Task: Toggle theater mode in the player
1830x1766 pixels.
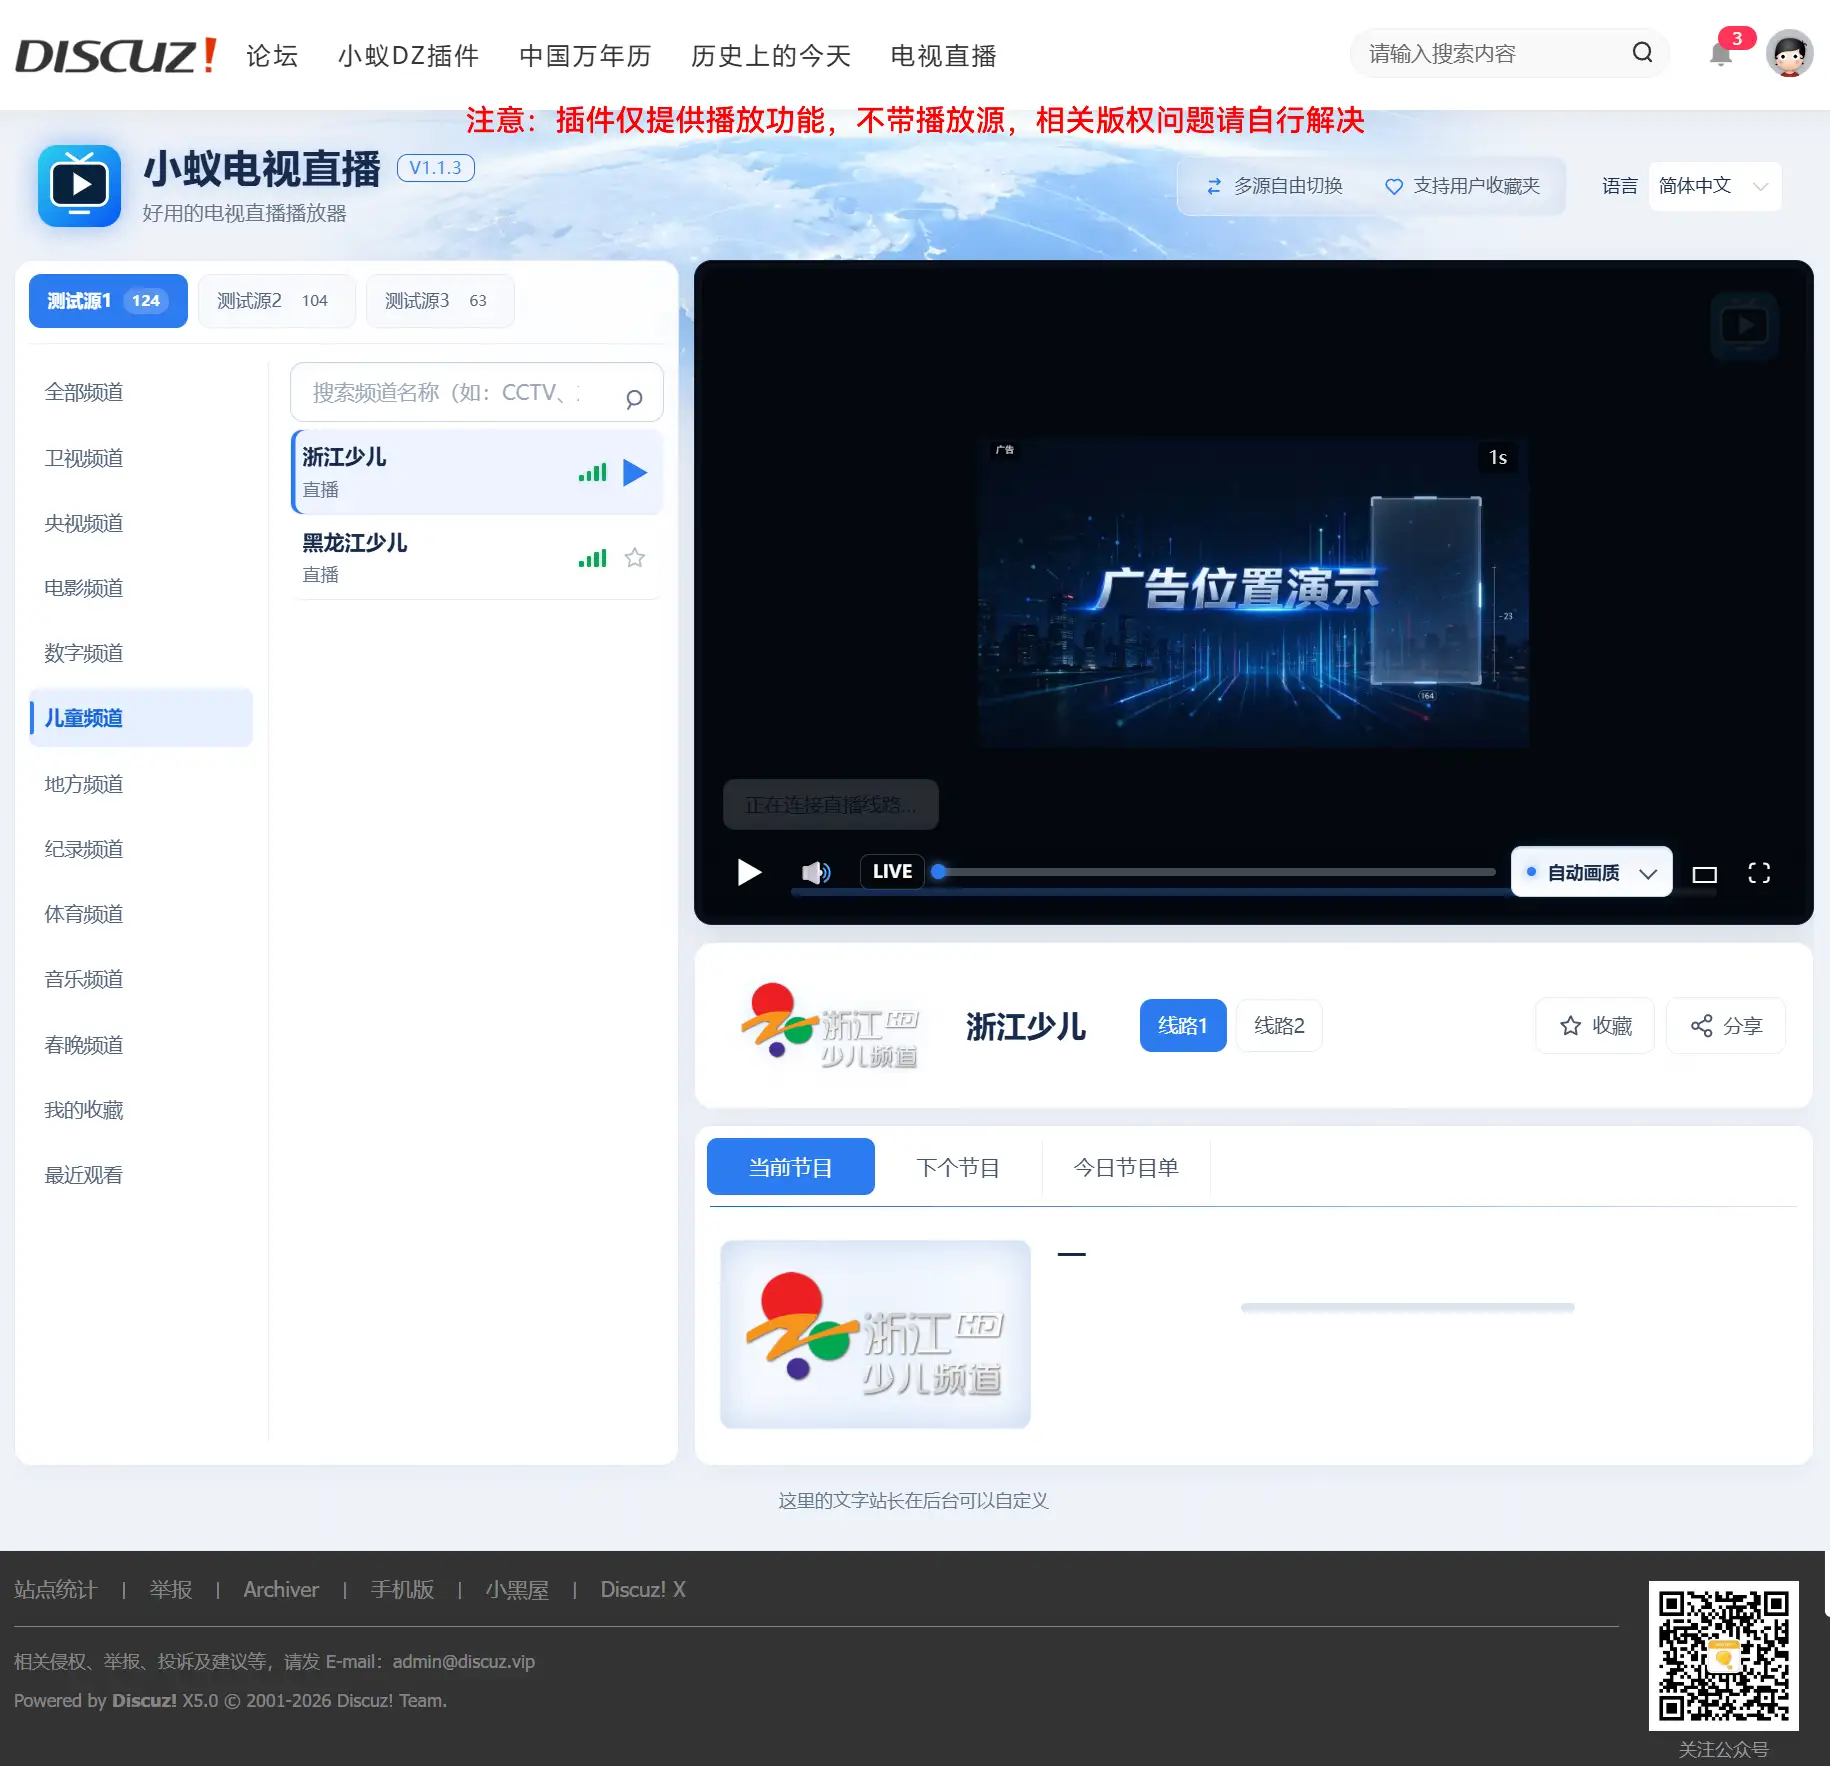Action: 1704,874
